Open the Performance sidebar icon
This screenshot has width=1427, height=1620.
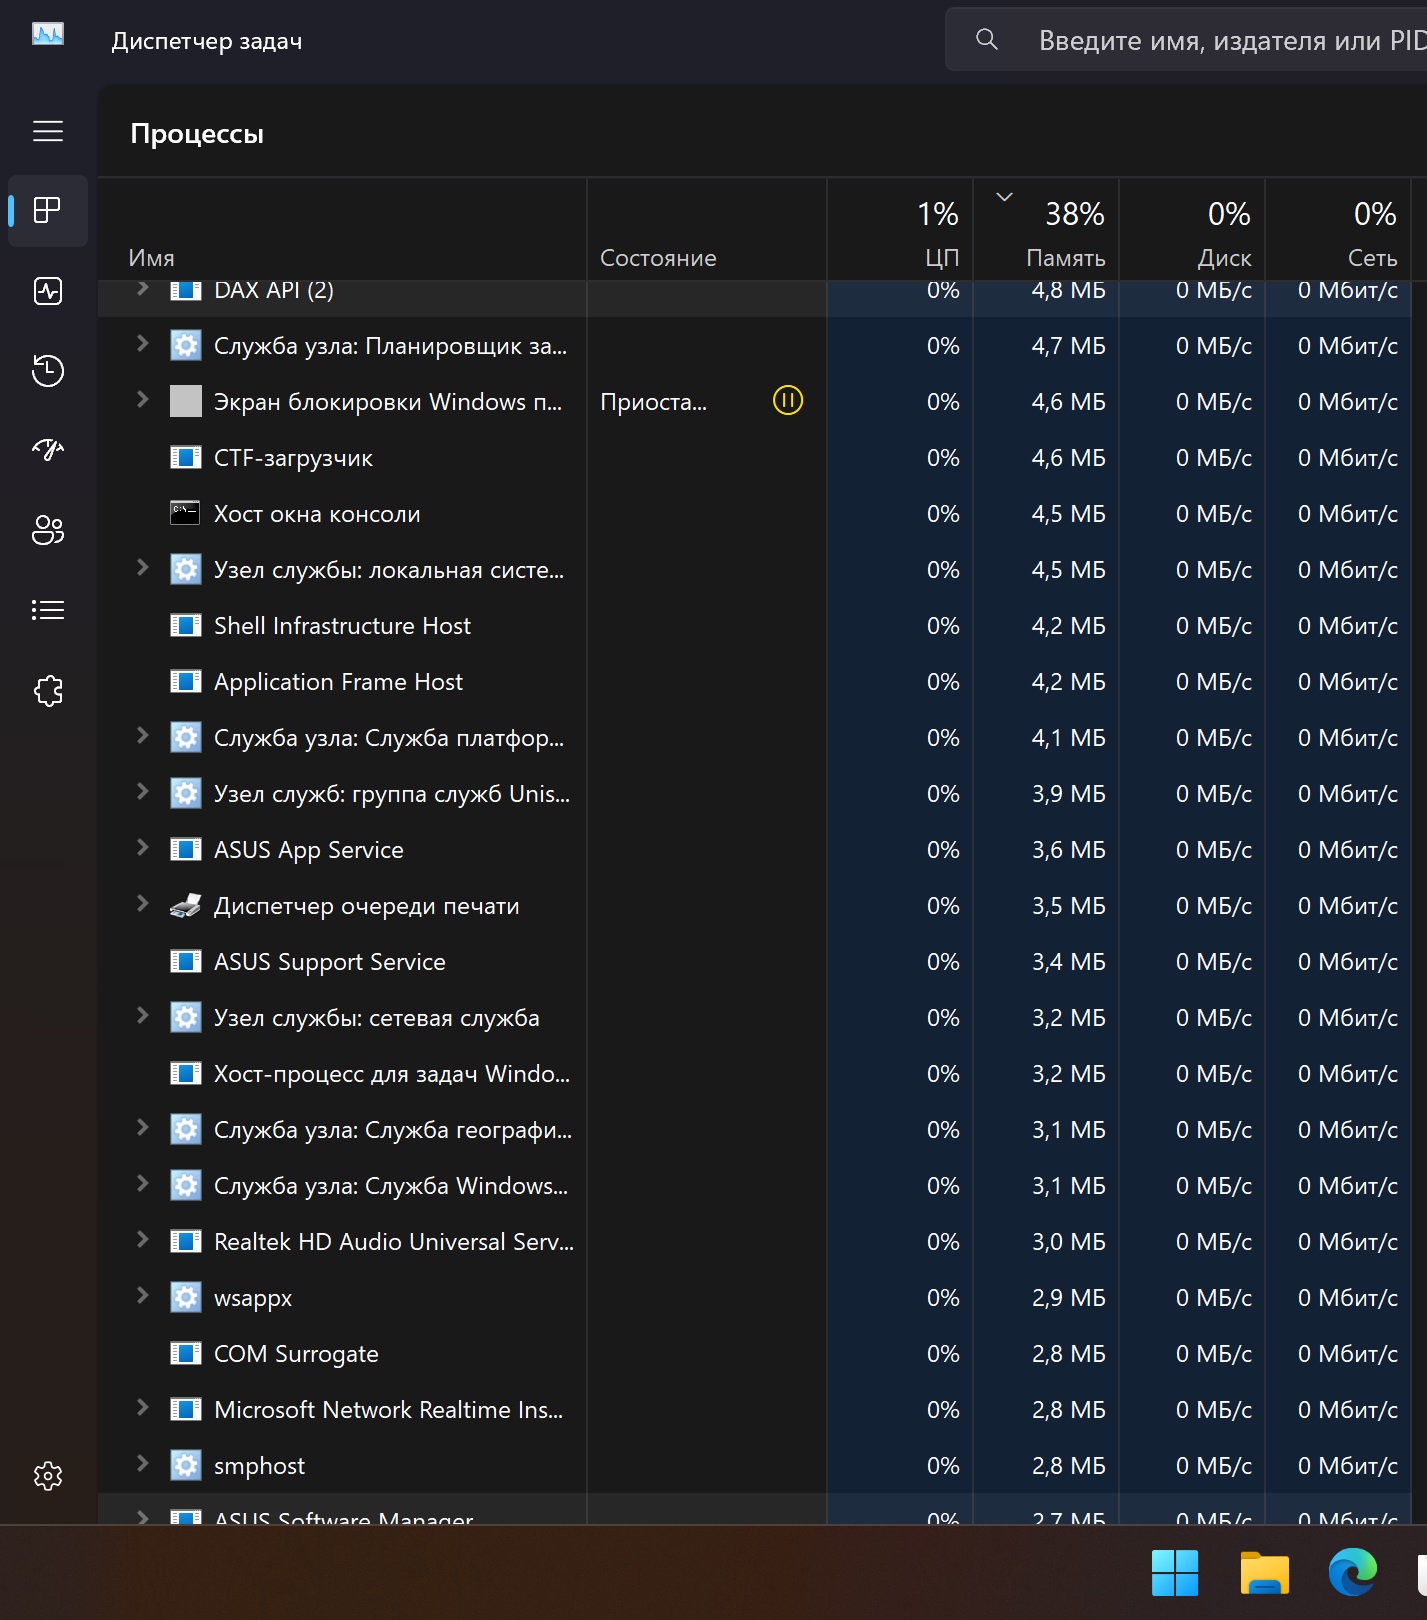coord(48,291)
